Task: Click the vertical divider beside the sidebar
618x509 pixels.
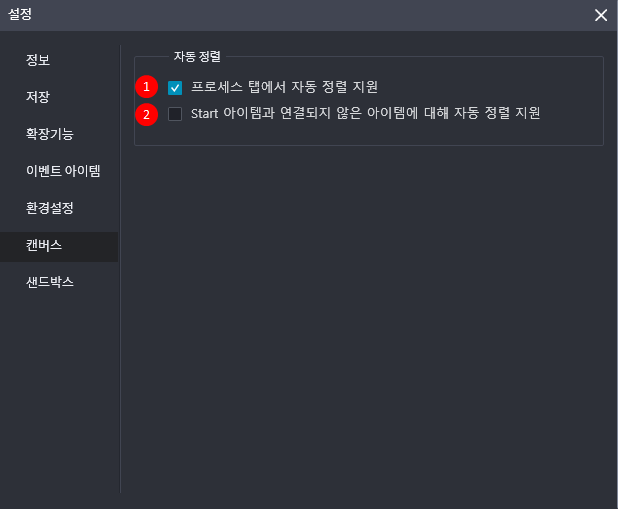Action: tap(120, 269)
